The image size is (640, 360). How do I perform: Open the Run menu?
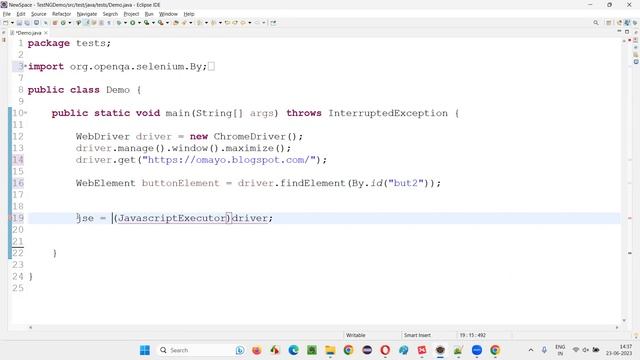tap(149, 14)
